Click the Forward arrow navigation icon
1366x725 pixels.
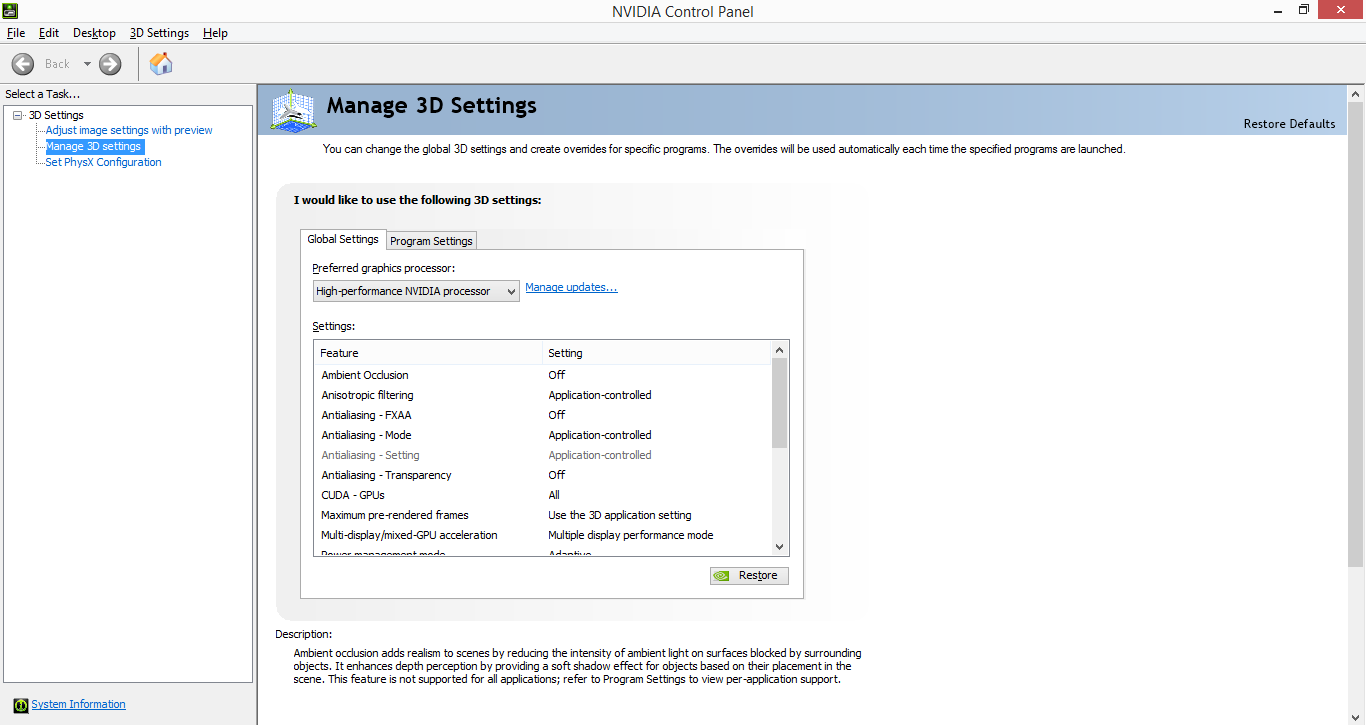click(x=110, y=64)
